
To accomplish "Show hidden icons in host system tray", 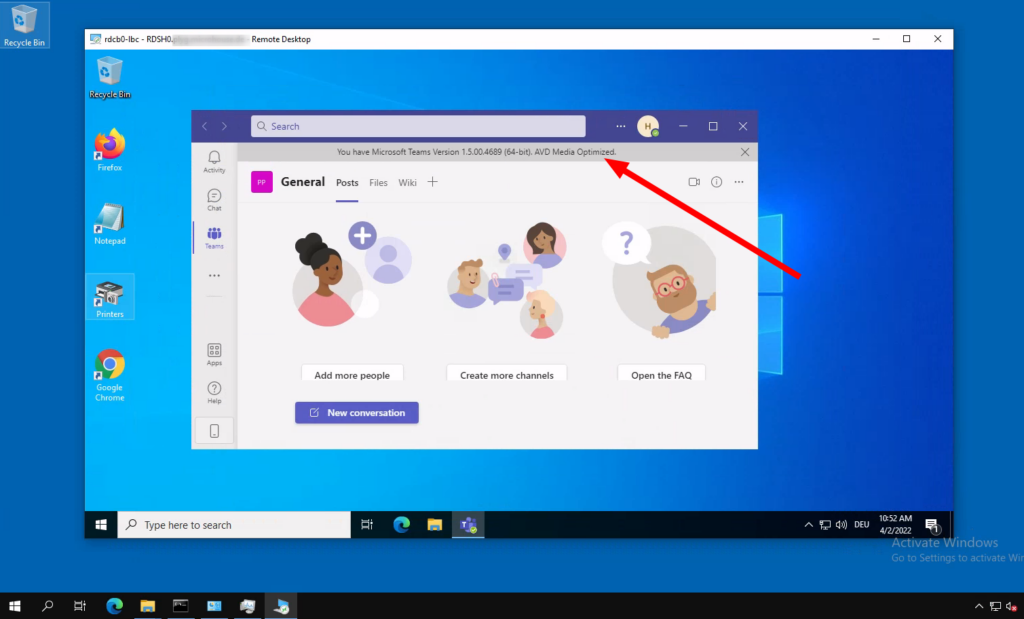I will tap(978, 607).
